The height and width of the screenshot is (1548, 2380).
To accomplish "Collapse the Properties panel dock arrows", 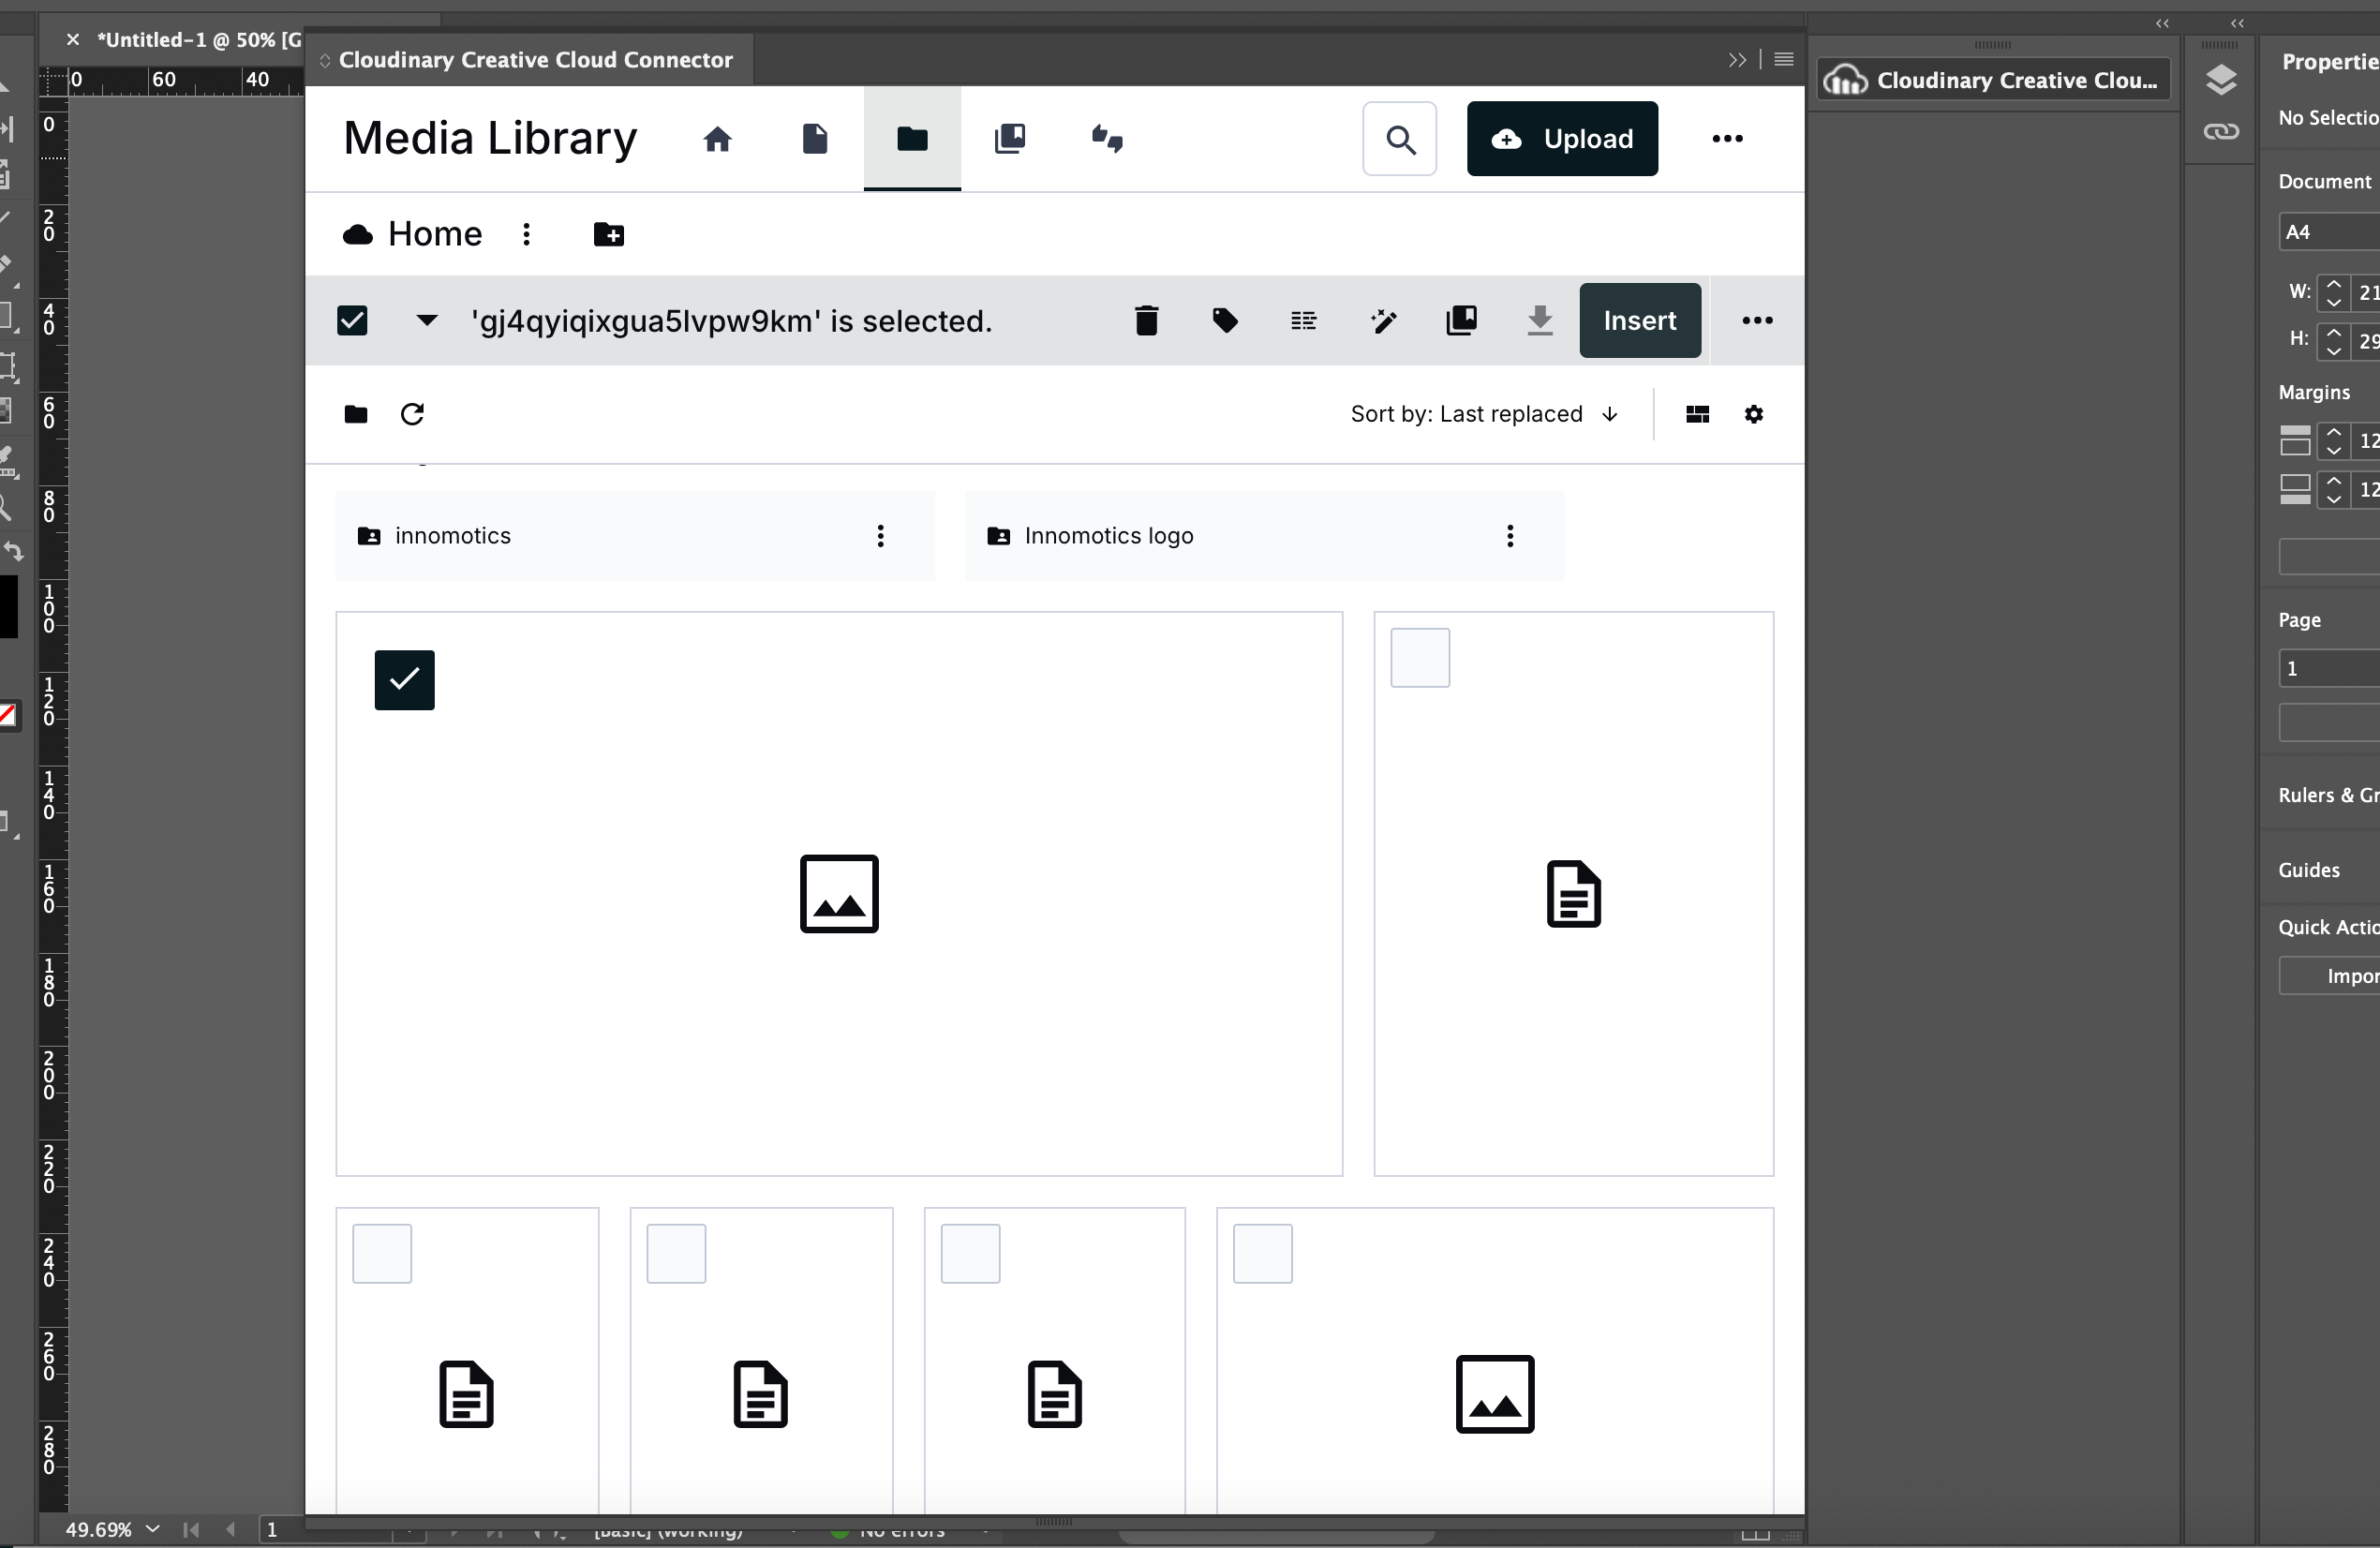I will coord(2237,23).
